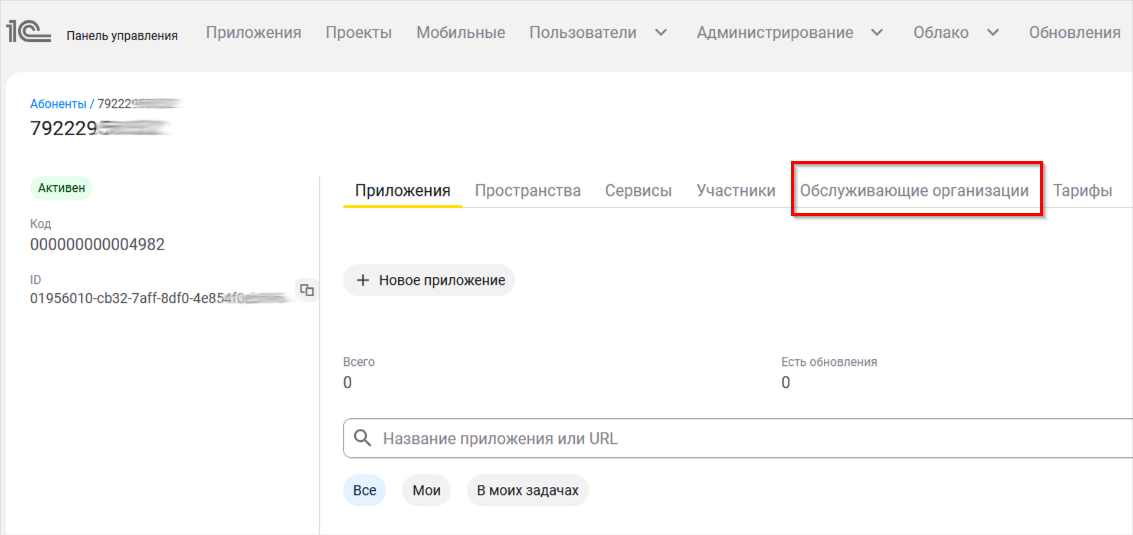The image size is (1133, 535).
Task: Click the Активен status badge
Action: click(61, 189)
